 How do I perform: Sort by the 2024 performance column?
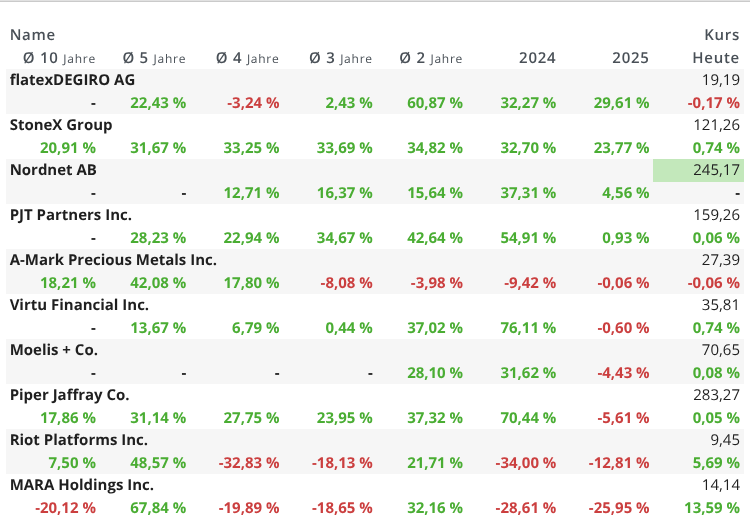[x=537, y=58]
